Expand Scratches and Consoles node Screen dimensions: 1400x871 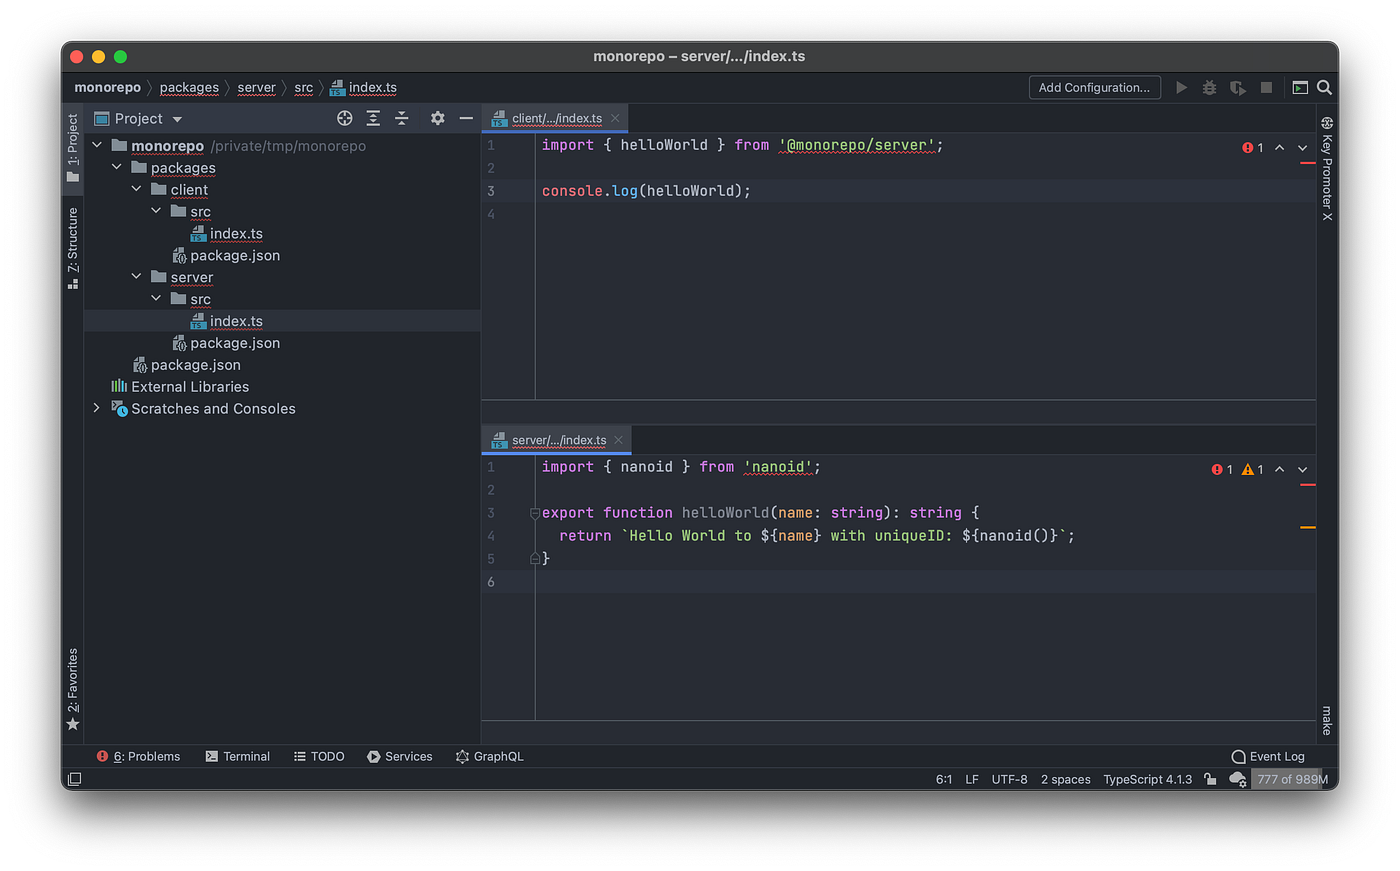point(97,408)
